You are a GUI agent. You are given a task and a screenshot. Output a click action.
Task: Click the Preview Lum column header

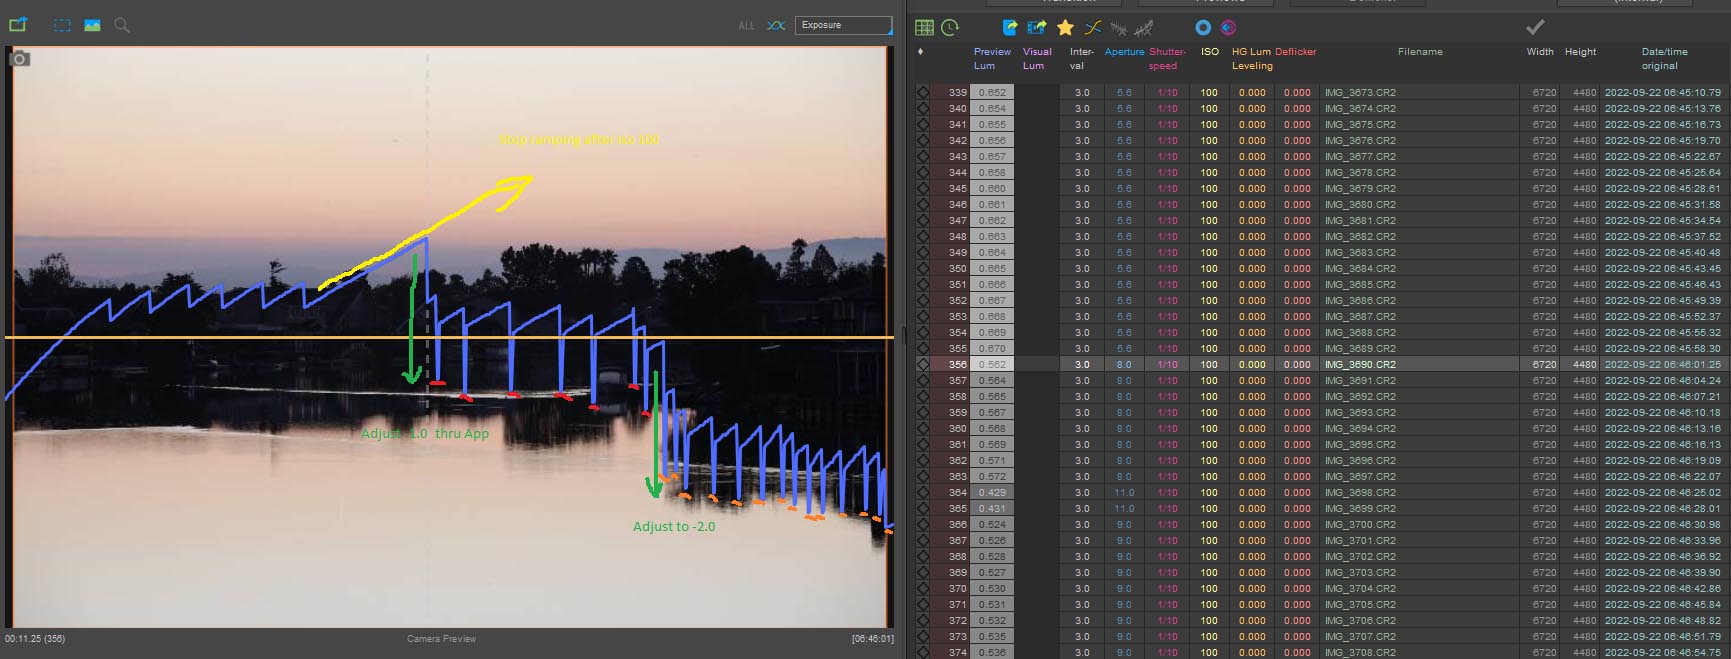click(991, 58)
